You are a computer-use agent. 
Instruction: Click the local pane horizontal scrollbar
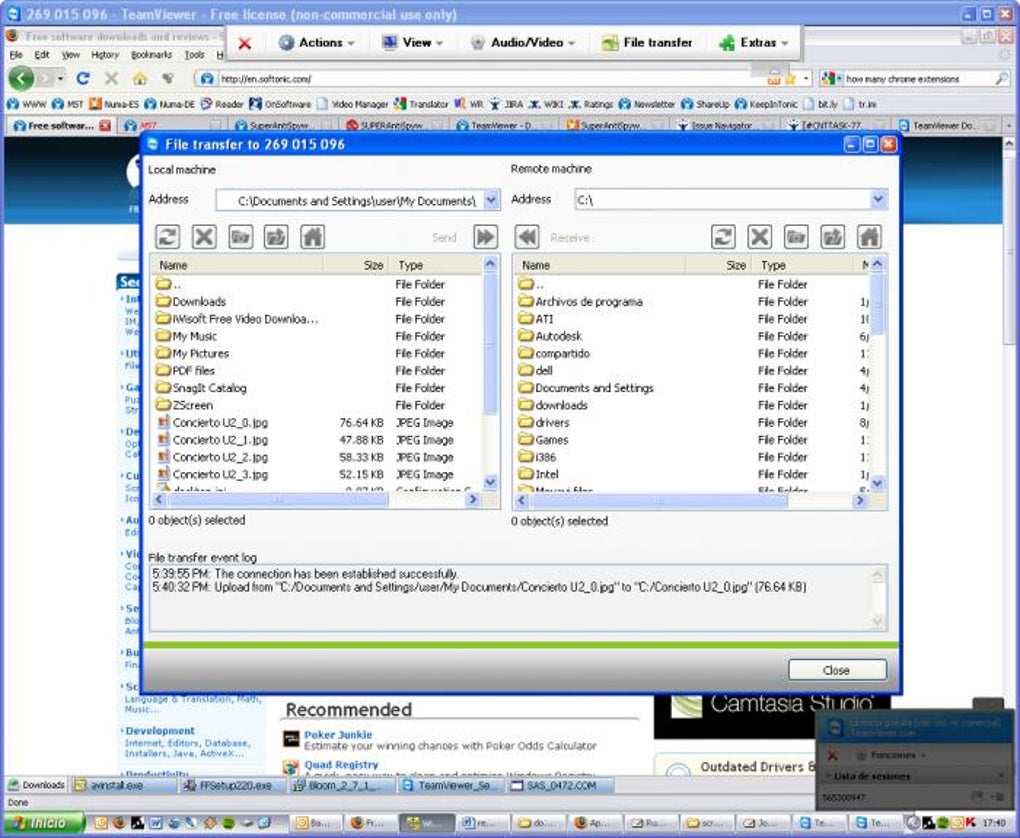(278, 500)
